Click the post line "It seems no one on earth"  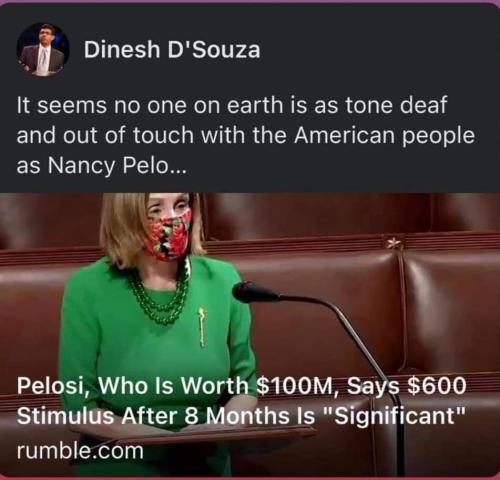(231, 105)
